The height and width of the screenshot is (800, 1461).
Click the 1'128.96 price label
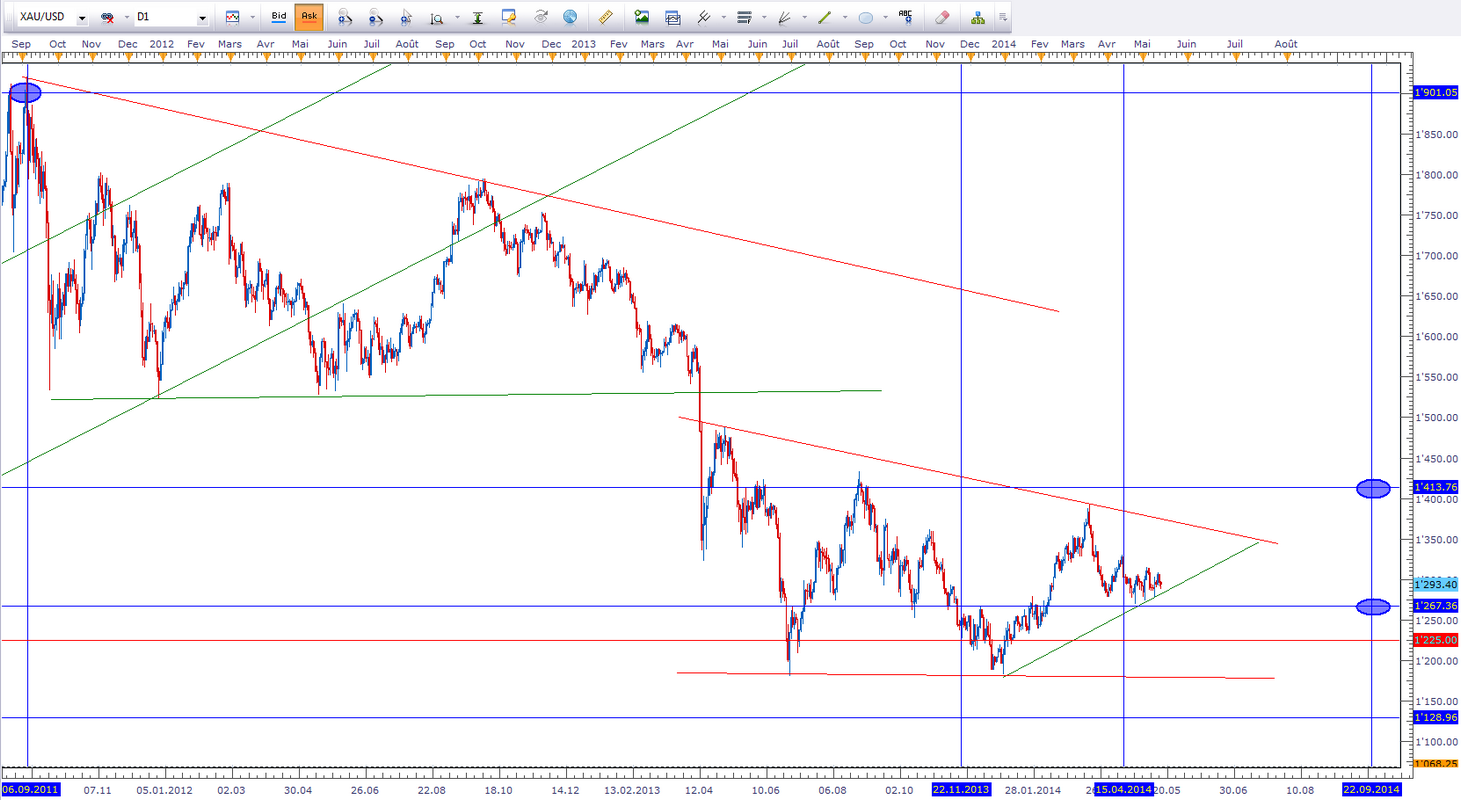[1436, 718]
